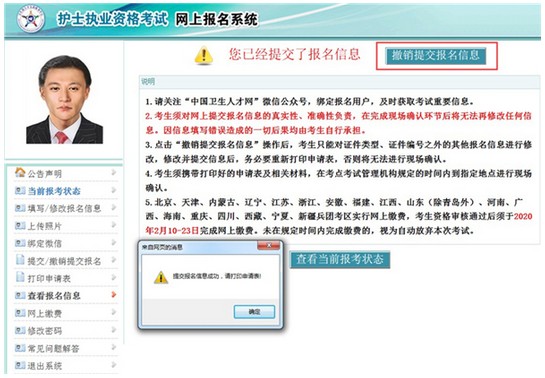
Task: Click the arrow on 网上缴费 row
Action: (114, 312)
